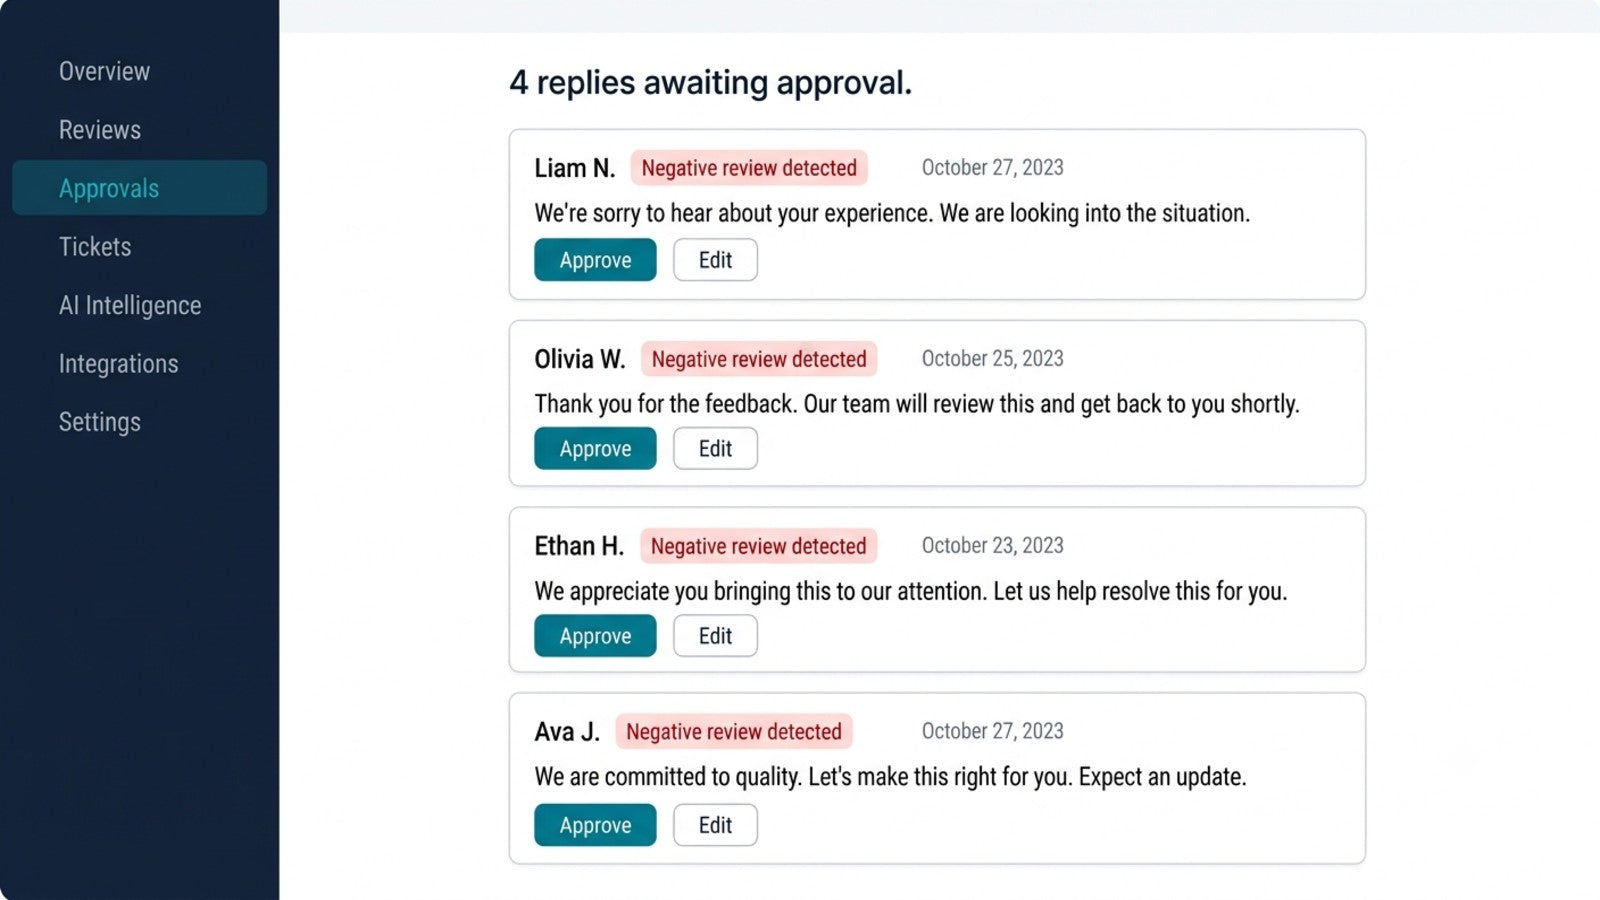
Task: Go to Reviews in the sidebar
Action: tap(100, 130)
